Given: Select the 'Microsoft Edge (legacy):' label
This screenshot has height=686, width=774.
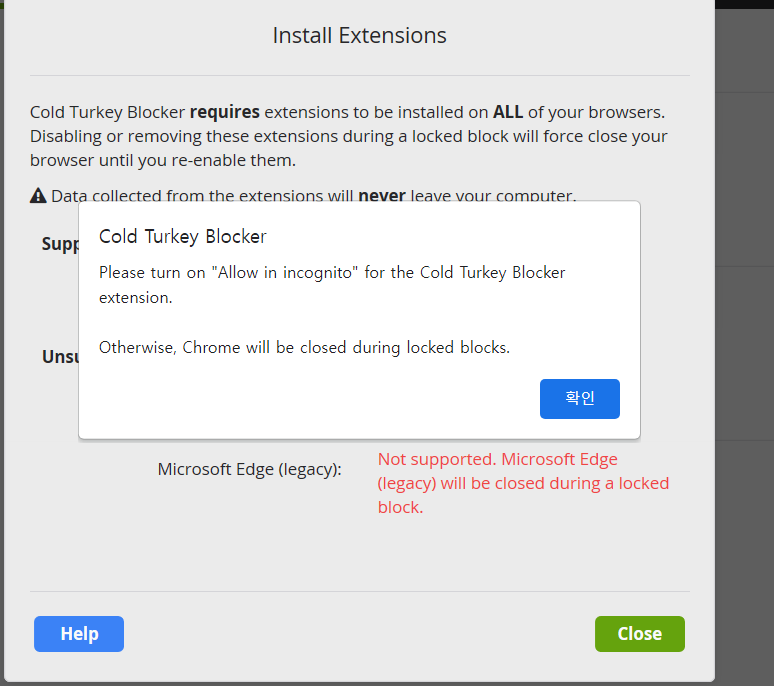Looking at the screenshot, I should coord(249,469).
